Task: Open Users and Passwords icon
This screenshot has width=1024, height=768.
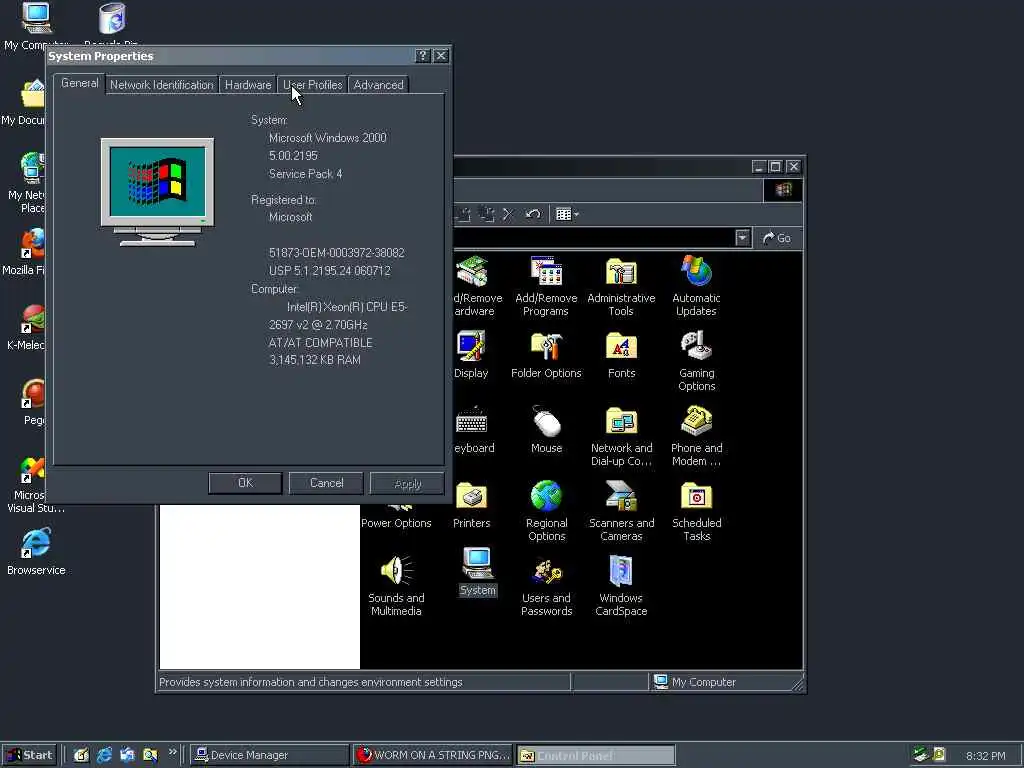Action: click(546, 586)
